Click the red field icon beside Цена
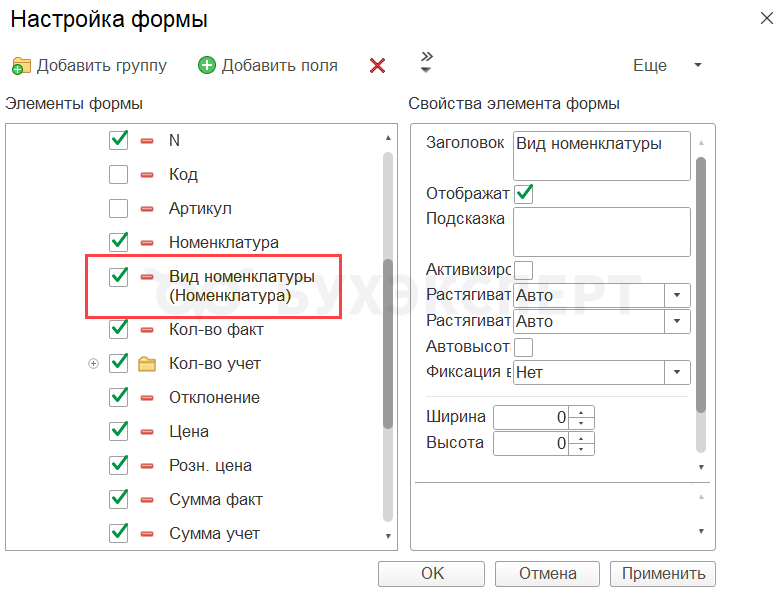The image size is (784, 592). [148, 432]
